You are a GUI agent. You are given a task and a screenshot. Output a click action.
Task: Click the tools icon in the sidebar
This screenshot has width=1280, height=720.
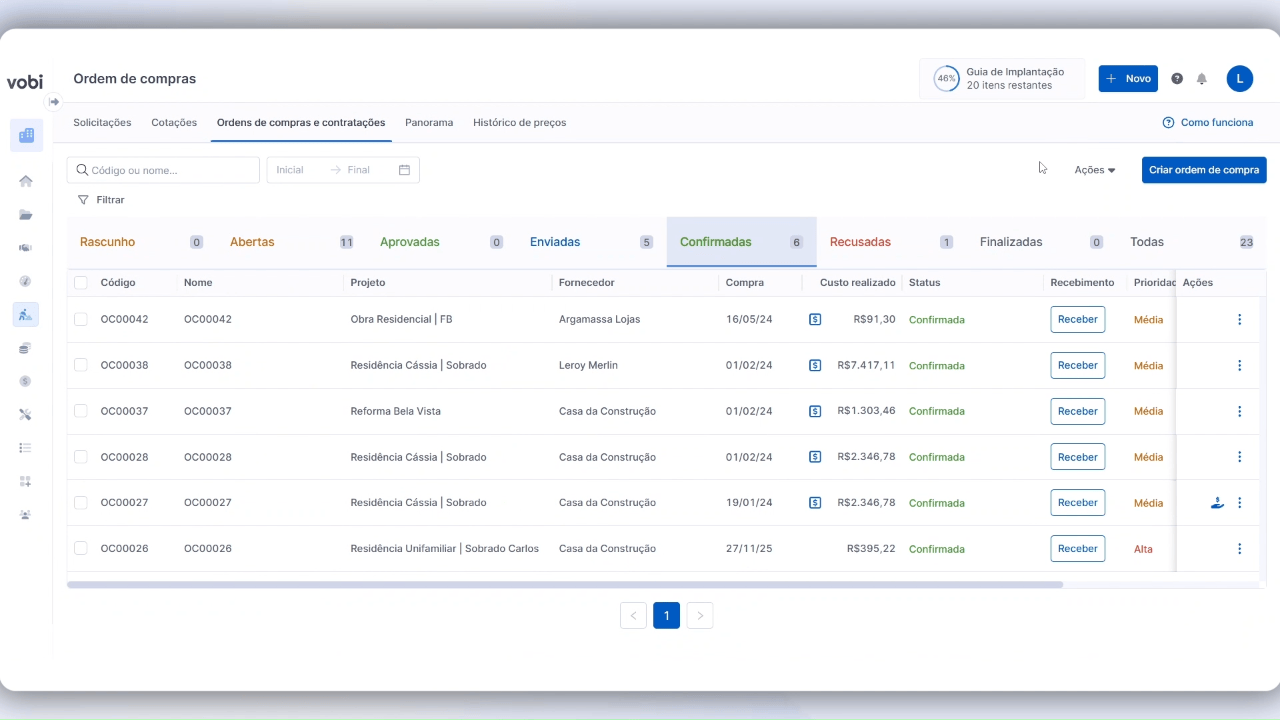[x=26, y=414]
